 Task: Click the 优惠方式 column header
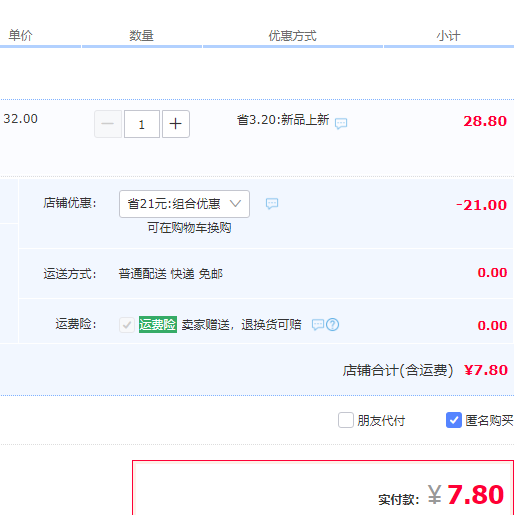pos(292,36)
